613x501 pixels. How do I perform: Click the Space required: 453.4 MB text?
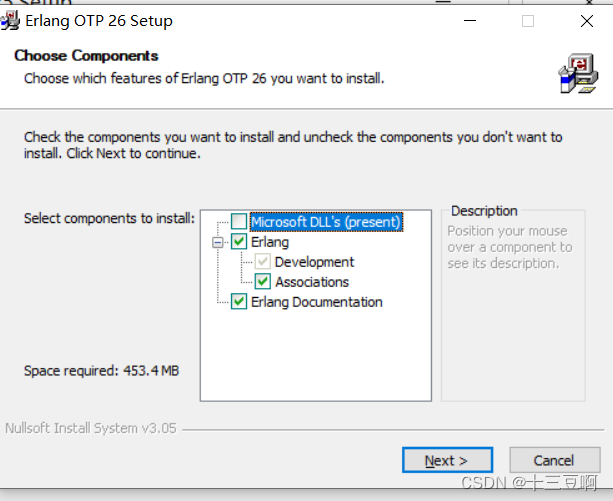pos(102,370)
